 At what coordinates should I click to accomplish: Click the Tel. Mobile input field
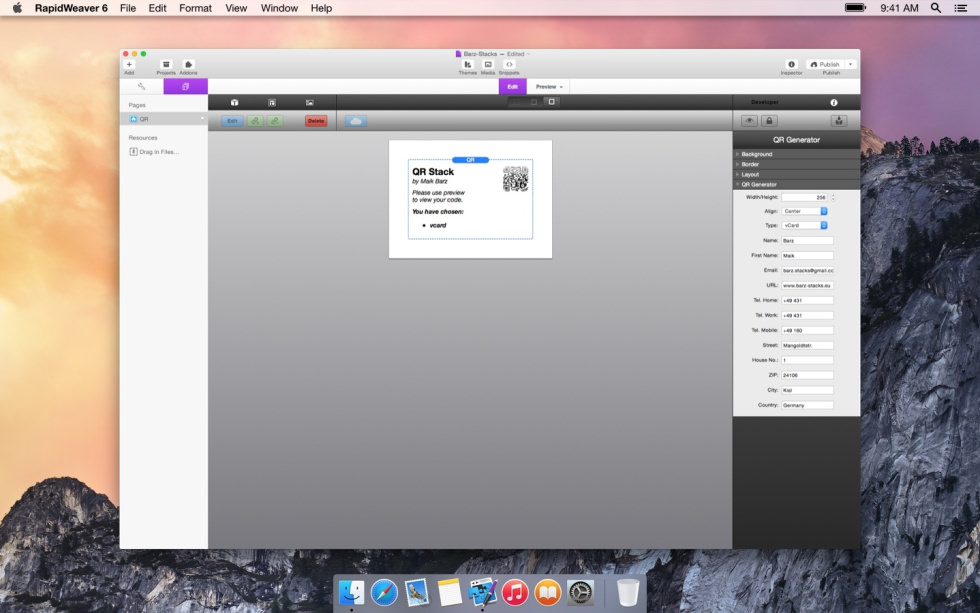(x=807, y=330)
